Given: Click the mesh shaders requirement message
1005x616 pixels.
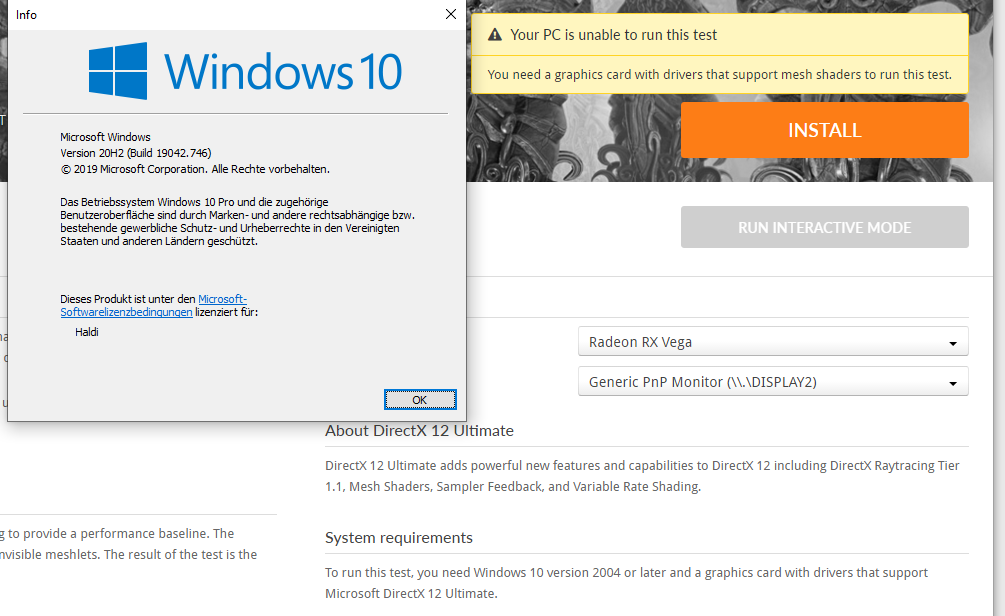Looking at the screenshot, I should [x=719, y=74].
